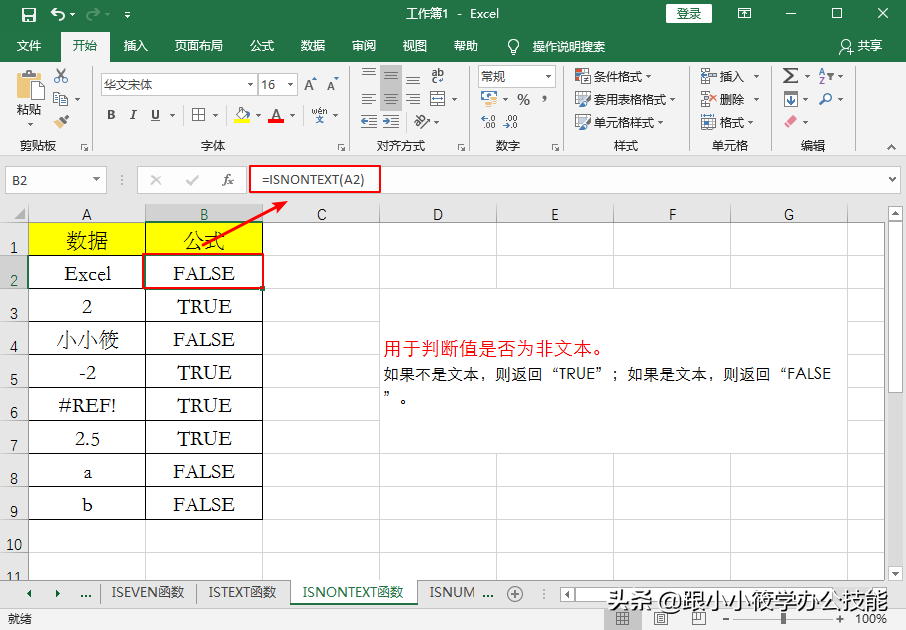Expand the Name Box dropdown arrow

[x=96, y=180]
